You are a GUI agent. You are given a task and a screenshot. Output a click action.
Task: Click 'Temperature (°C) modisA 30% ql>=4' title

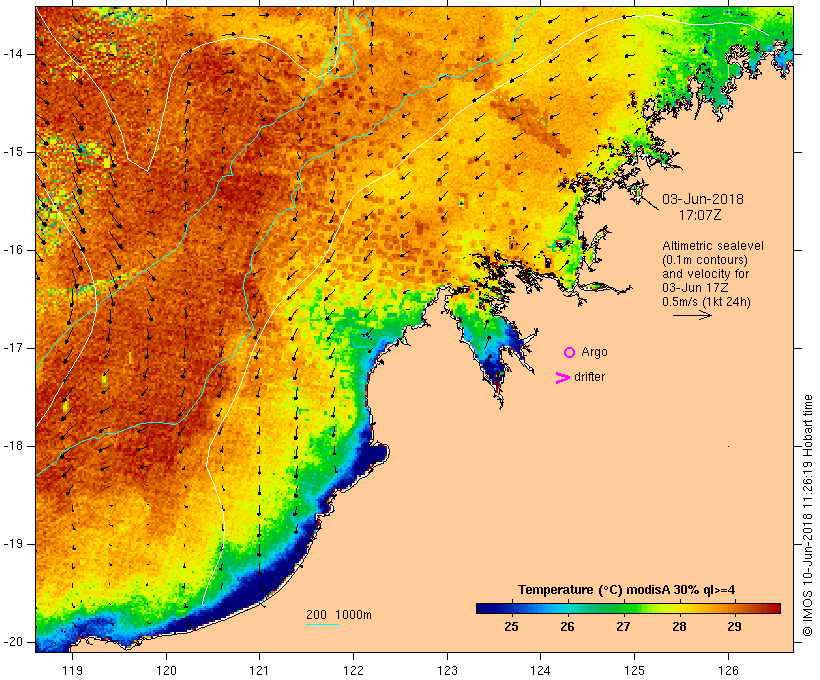pos(627,590)
